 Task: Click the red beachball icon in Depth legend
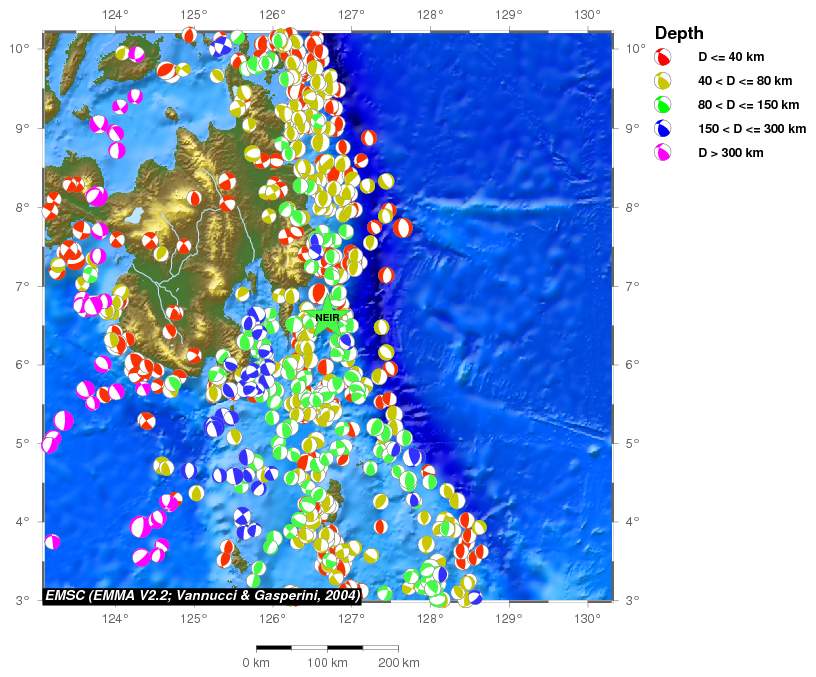coord(662,57)
